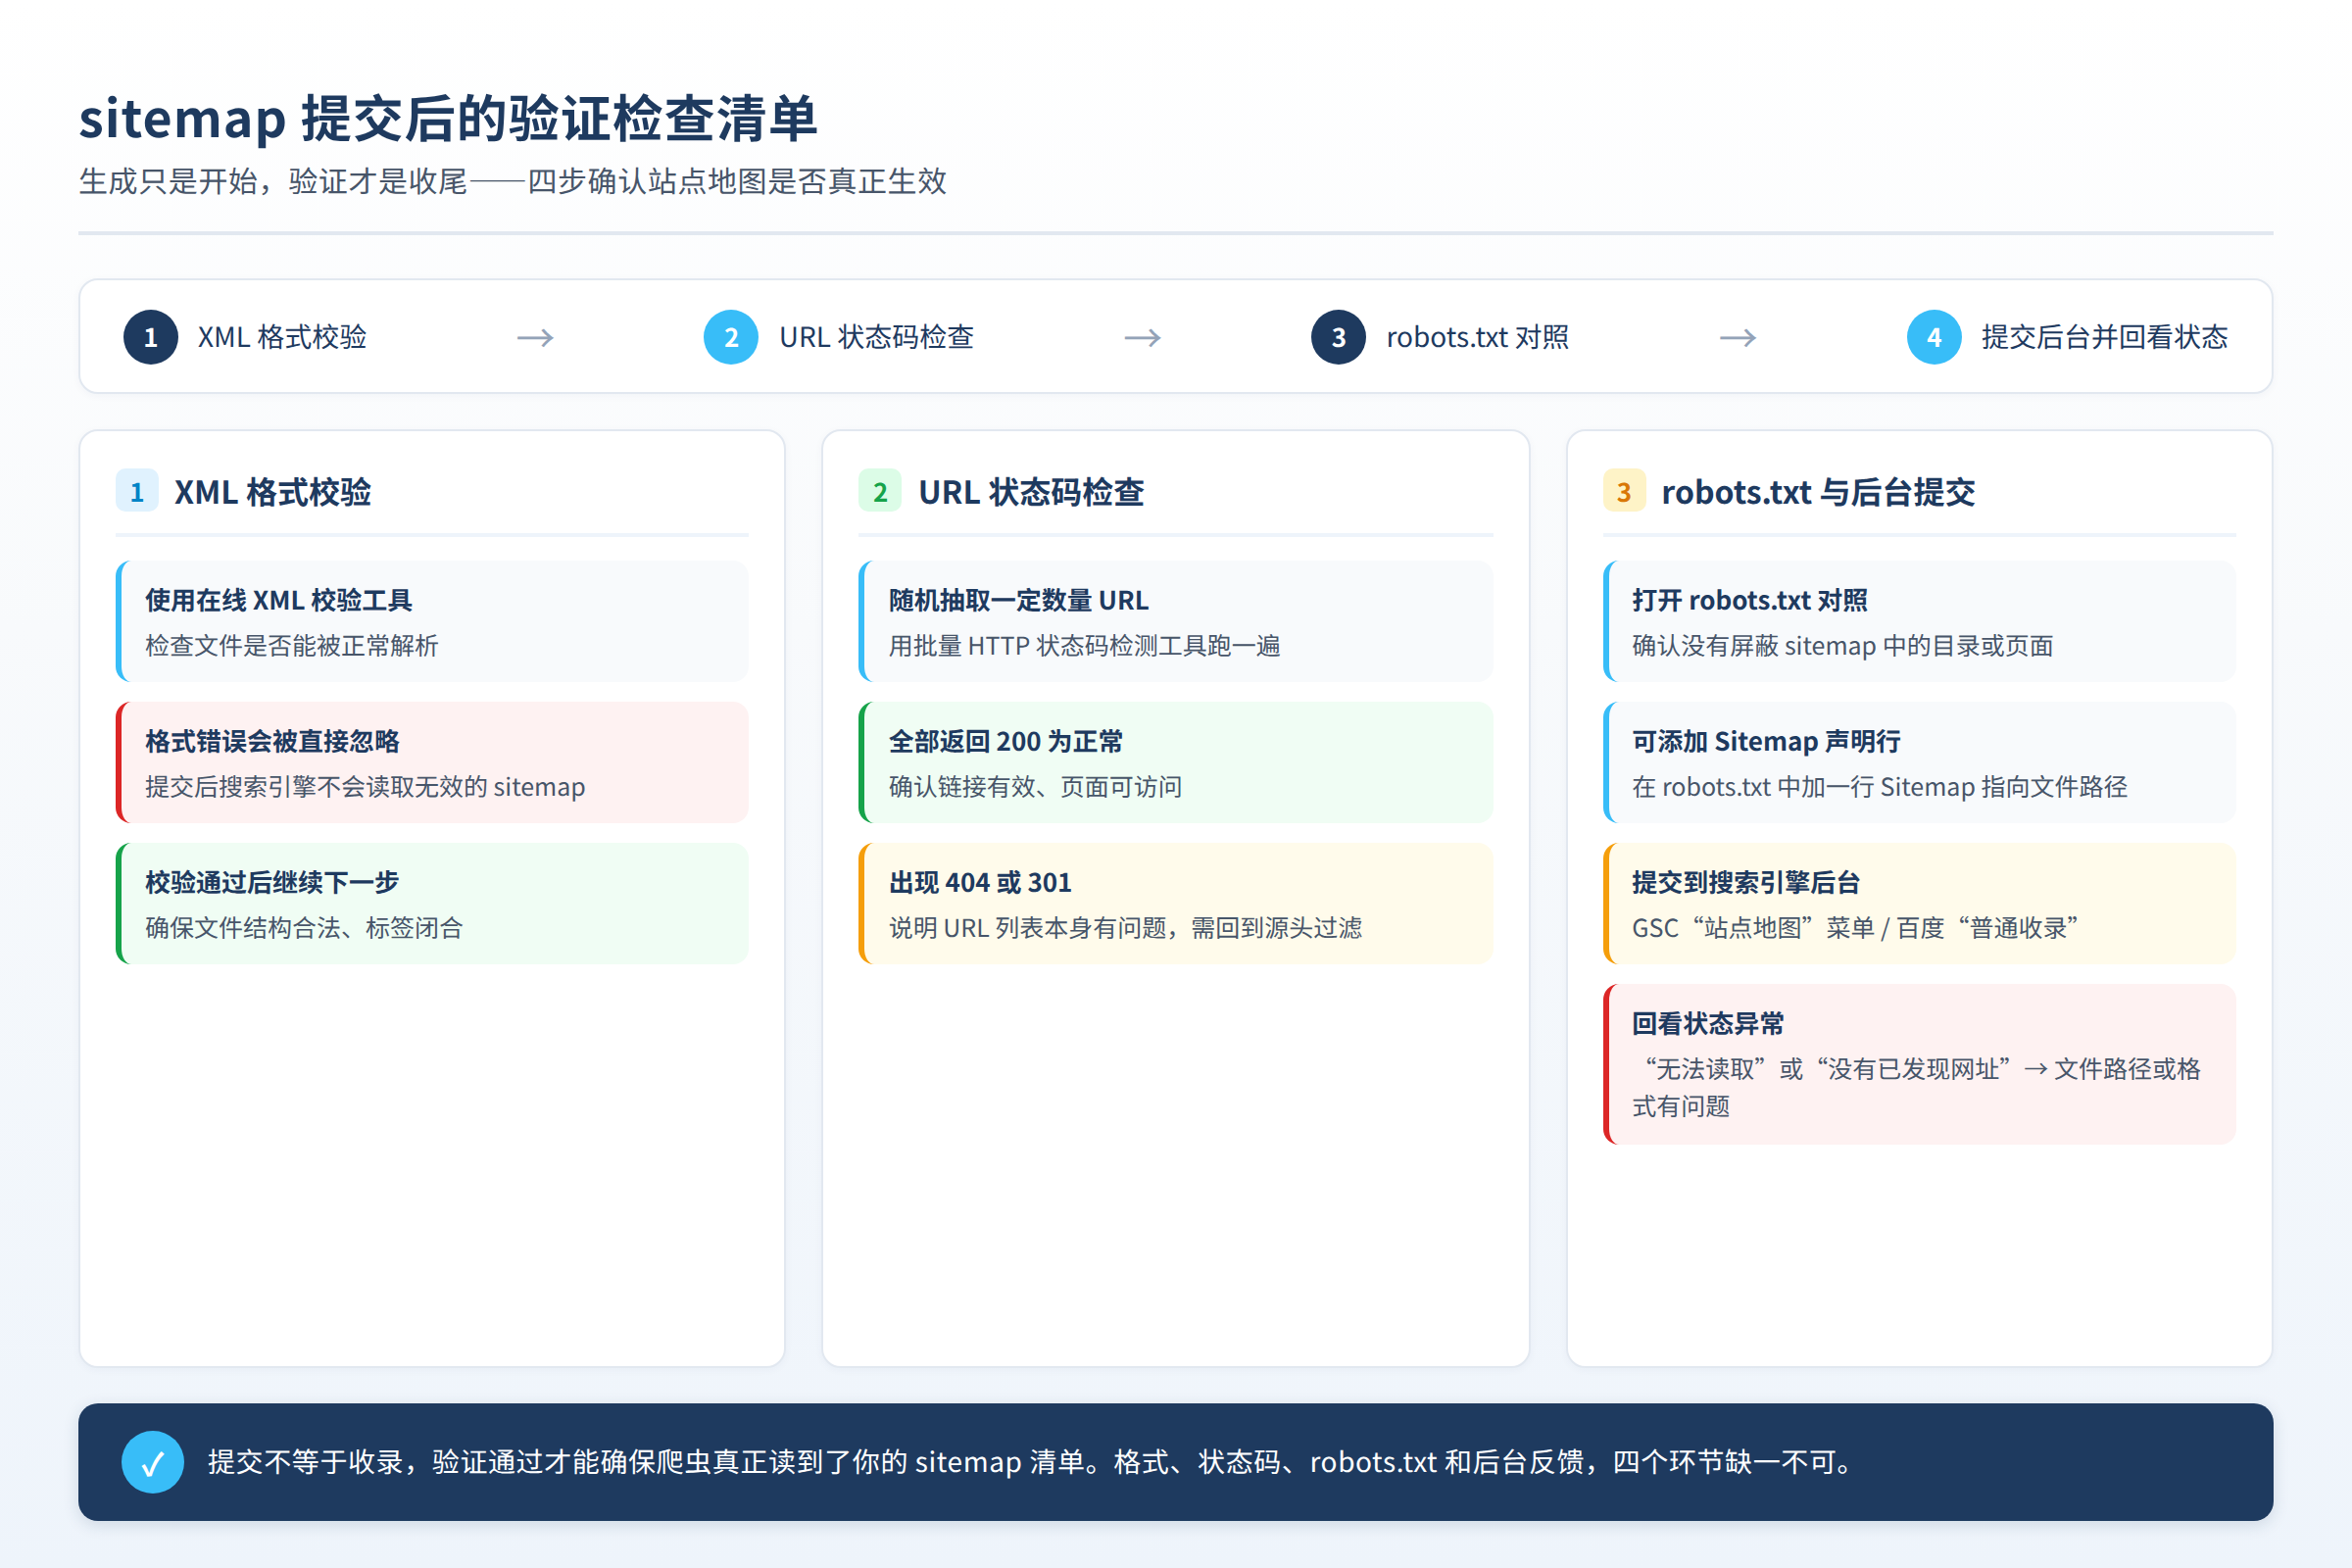Click the step 1 circle beside XML 格式校验
The image size is (2352, 1568).
click(x=151, y=337)
